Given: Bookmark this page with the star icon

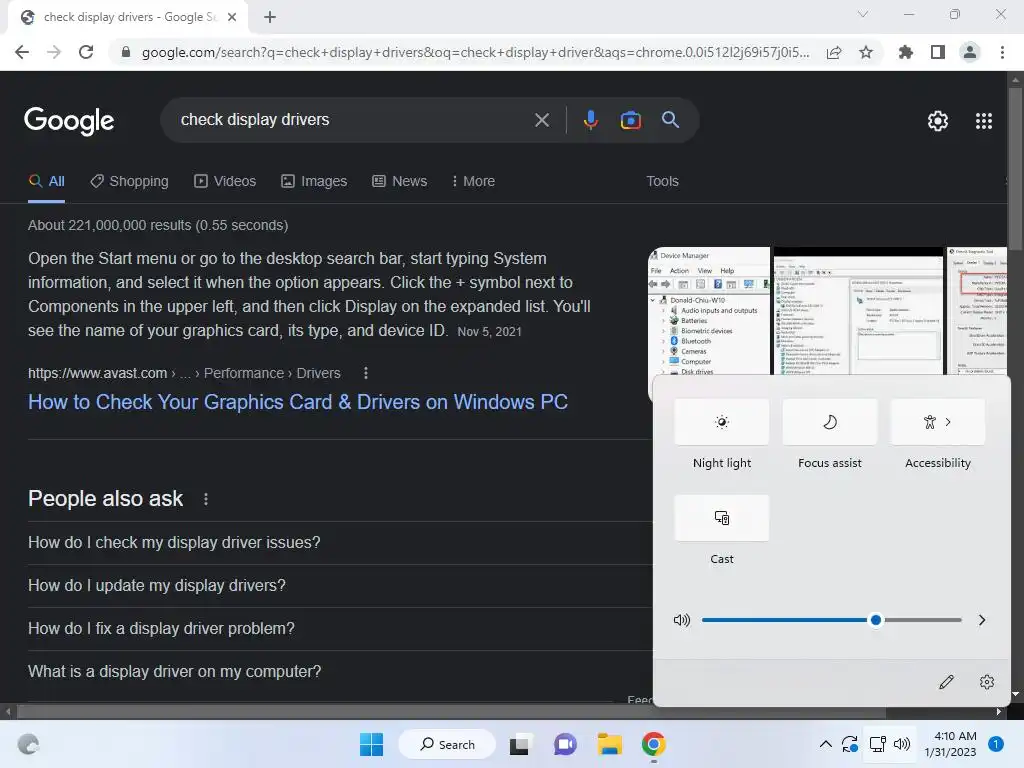Looking at the screenshot, I should coord(866,52).
